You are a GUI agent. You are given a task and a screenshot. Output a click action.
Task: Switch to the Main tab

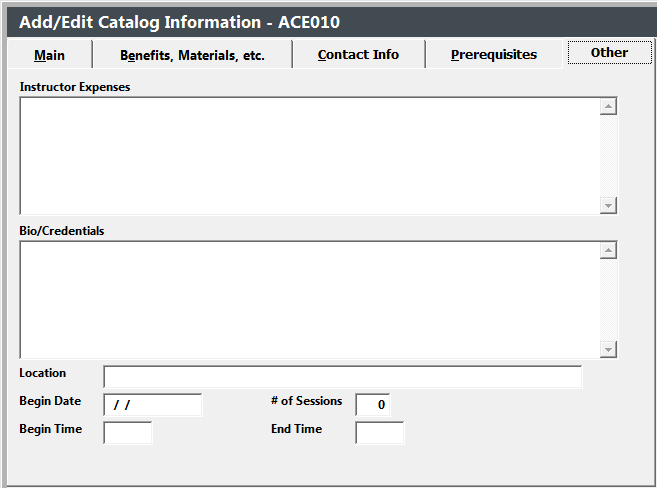point(49,54)
